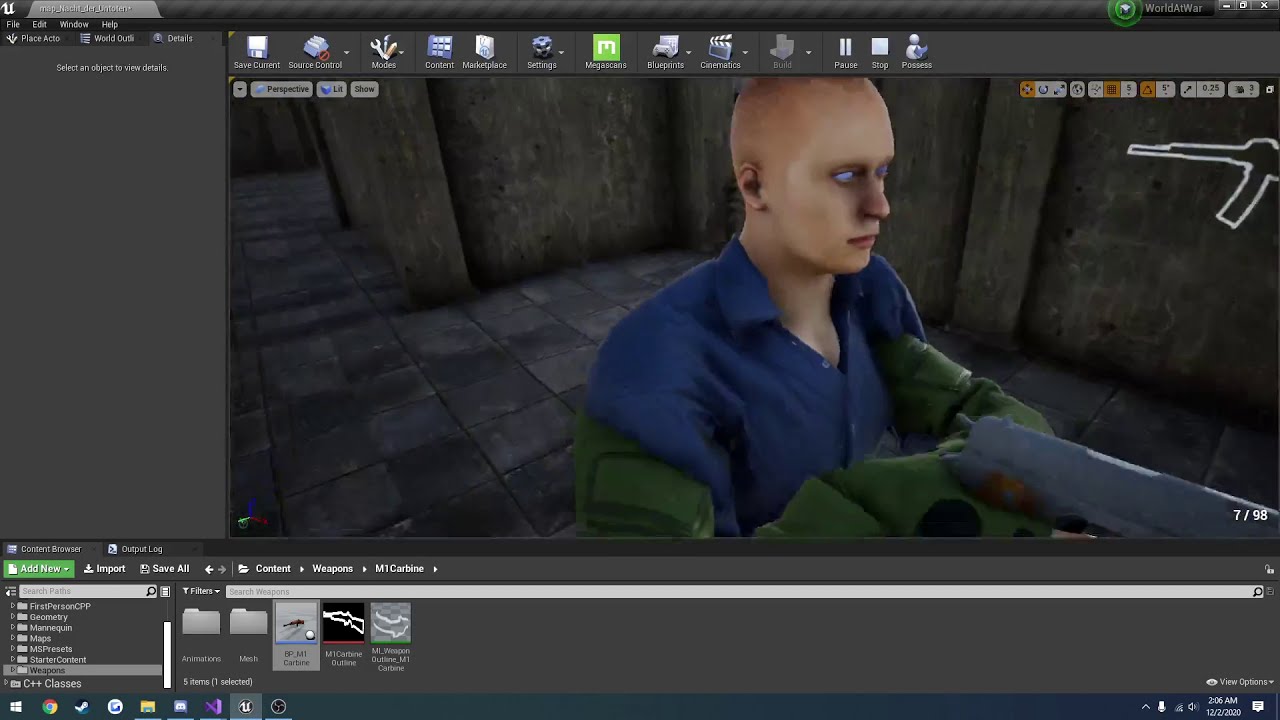
Task: Open the Blueprints toolbar button
Action: pos(665,53)
